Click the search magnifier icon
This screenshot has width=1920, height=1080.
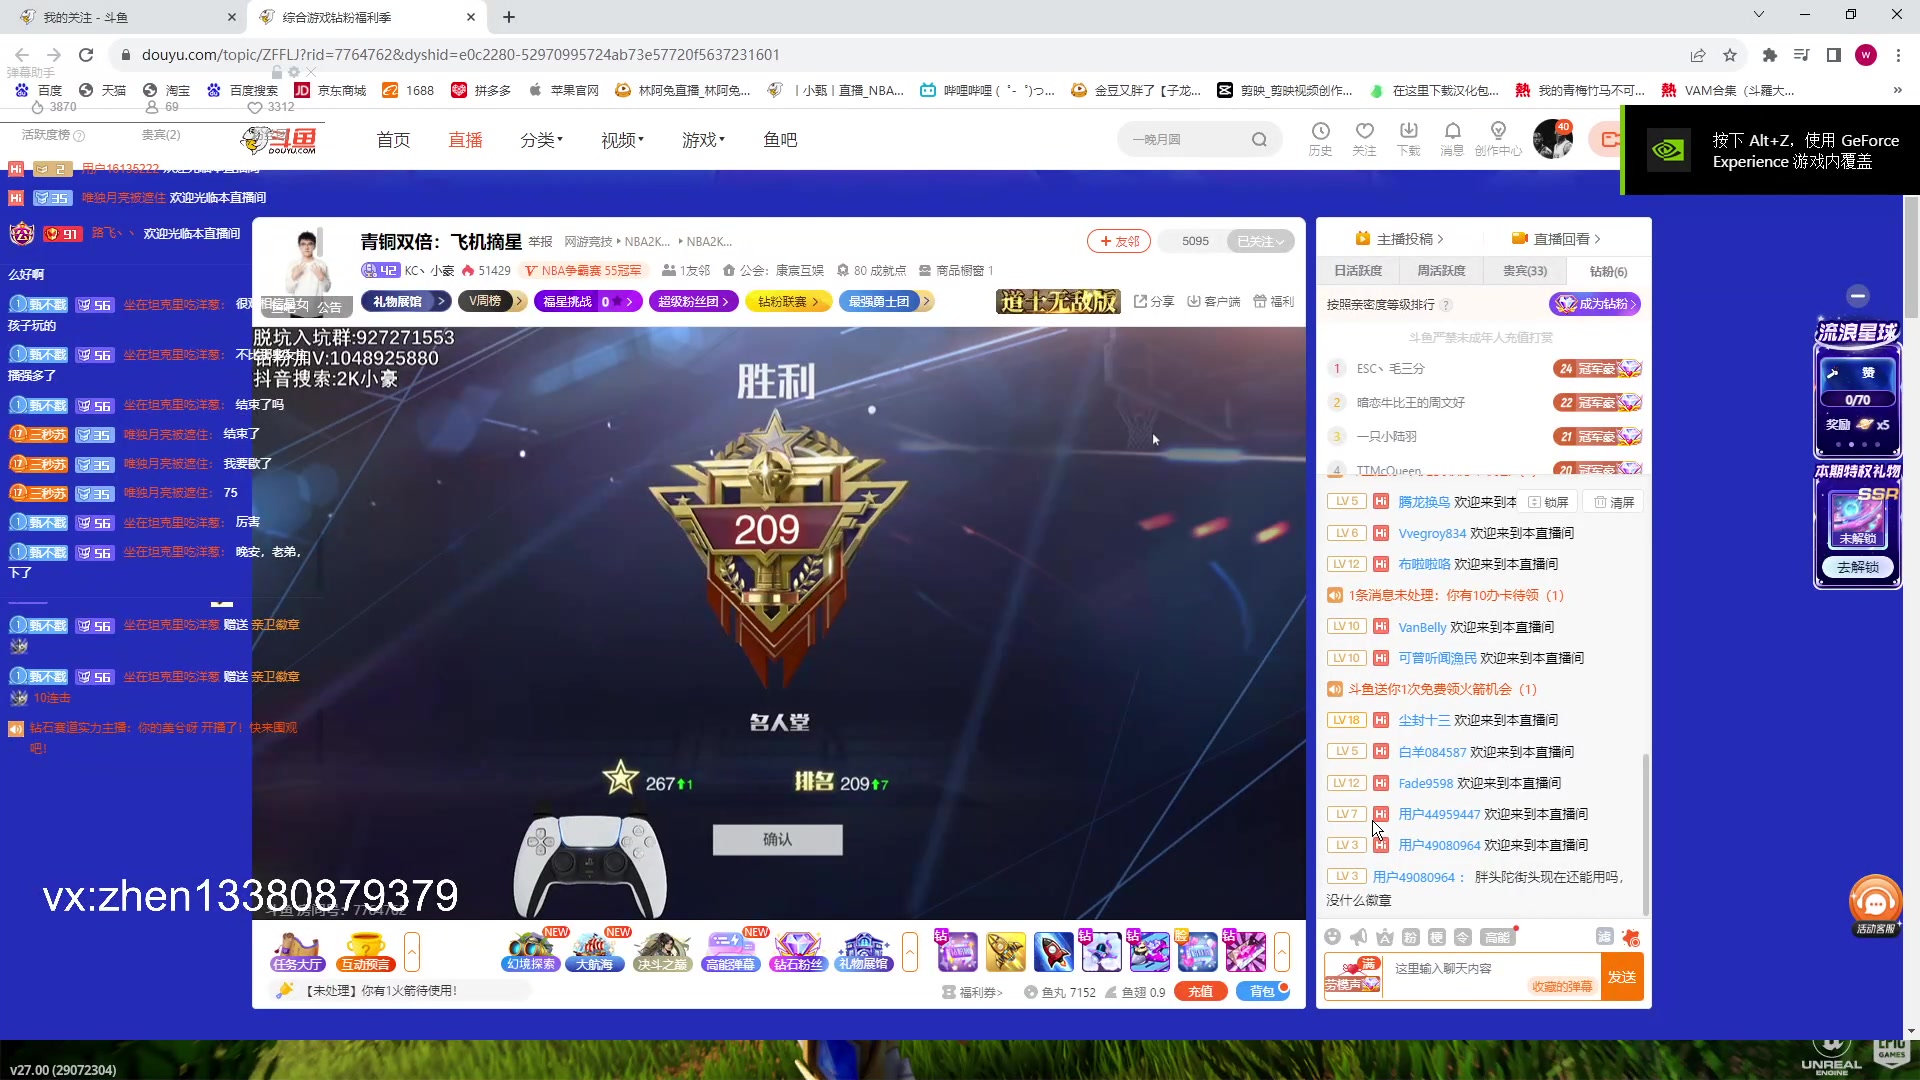tap(1259, 139)
